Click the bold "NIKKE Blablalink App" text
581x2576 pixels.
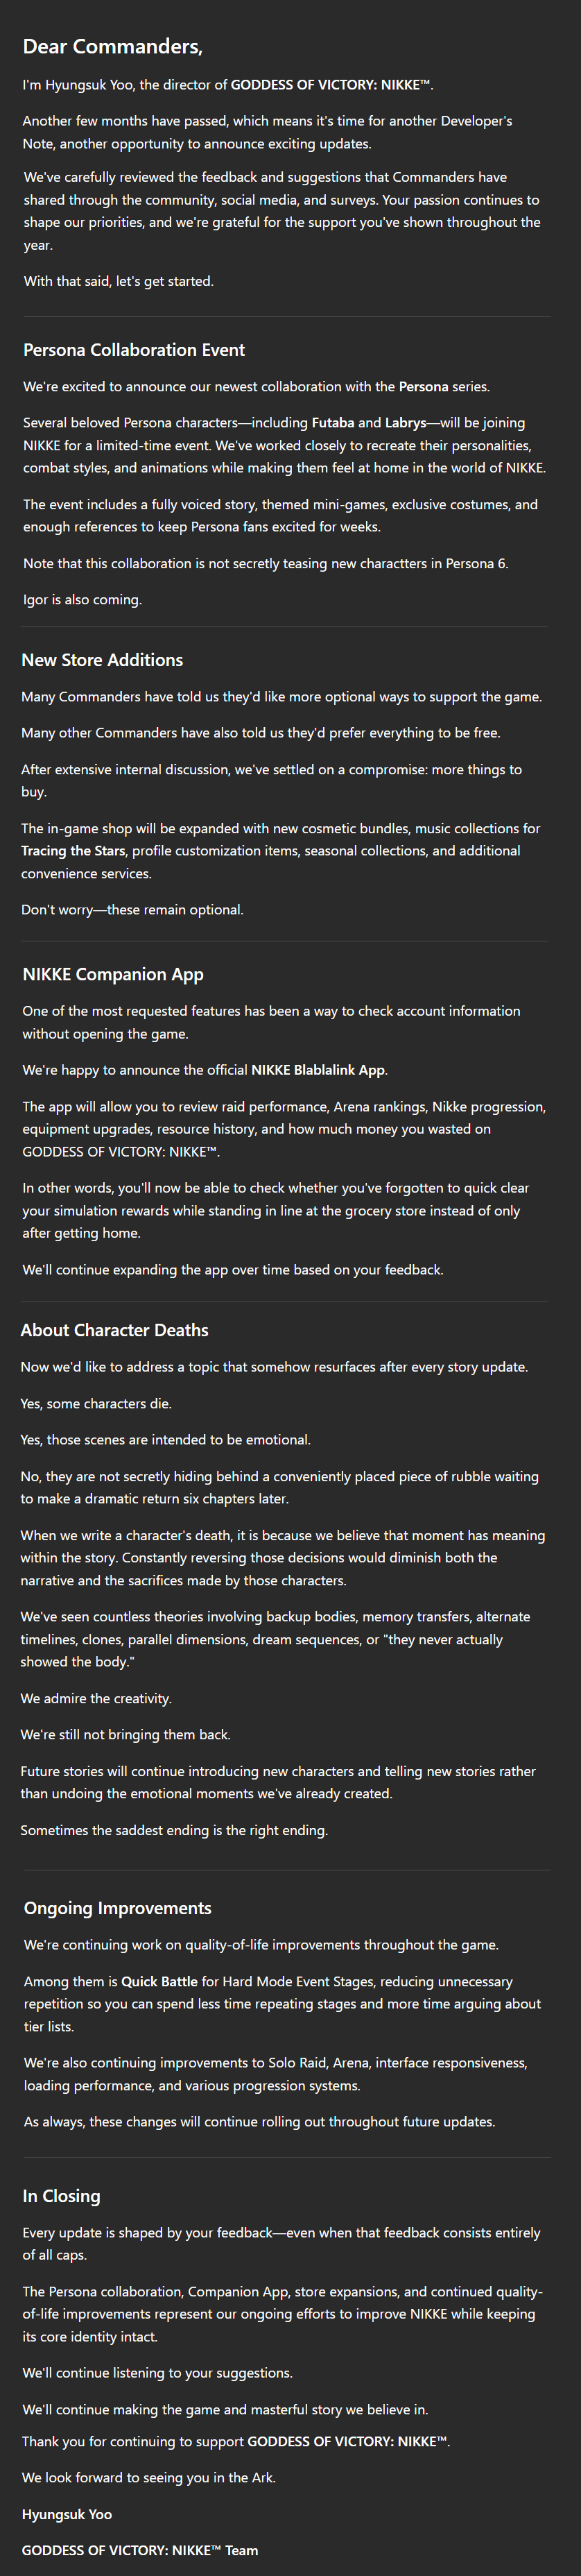point(318,1070)
